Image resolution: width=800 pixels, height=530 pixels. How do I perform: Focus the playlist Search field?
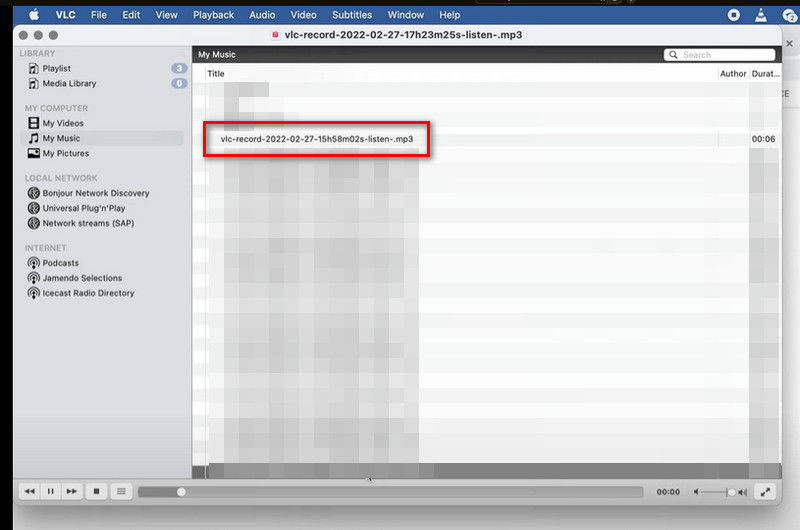tap(719, 55)
